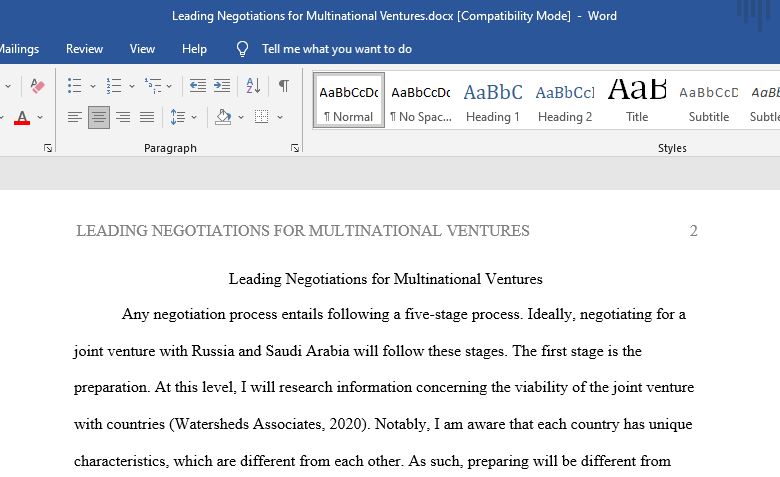The image size is (780, 477).
Task: Click the word 'five-stage' in the paragraph
Action: (x=436, y=314)
